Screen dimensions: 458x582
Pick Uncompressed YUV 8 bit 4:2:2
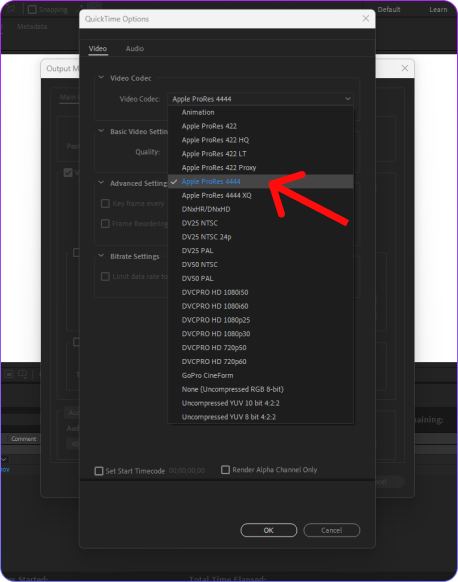[x=261, y=417]
